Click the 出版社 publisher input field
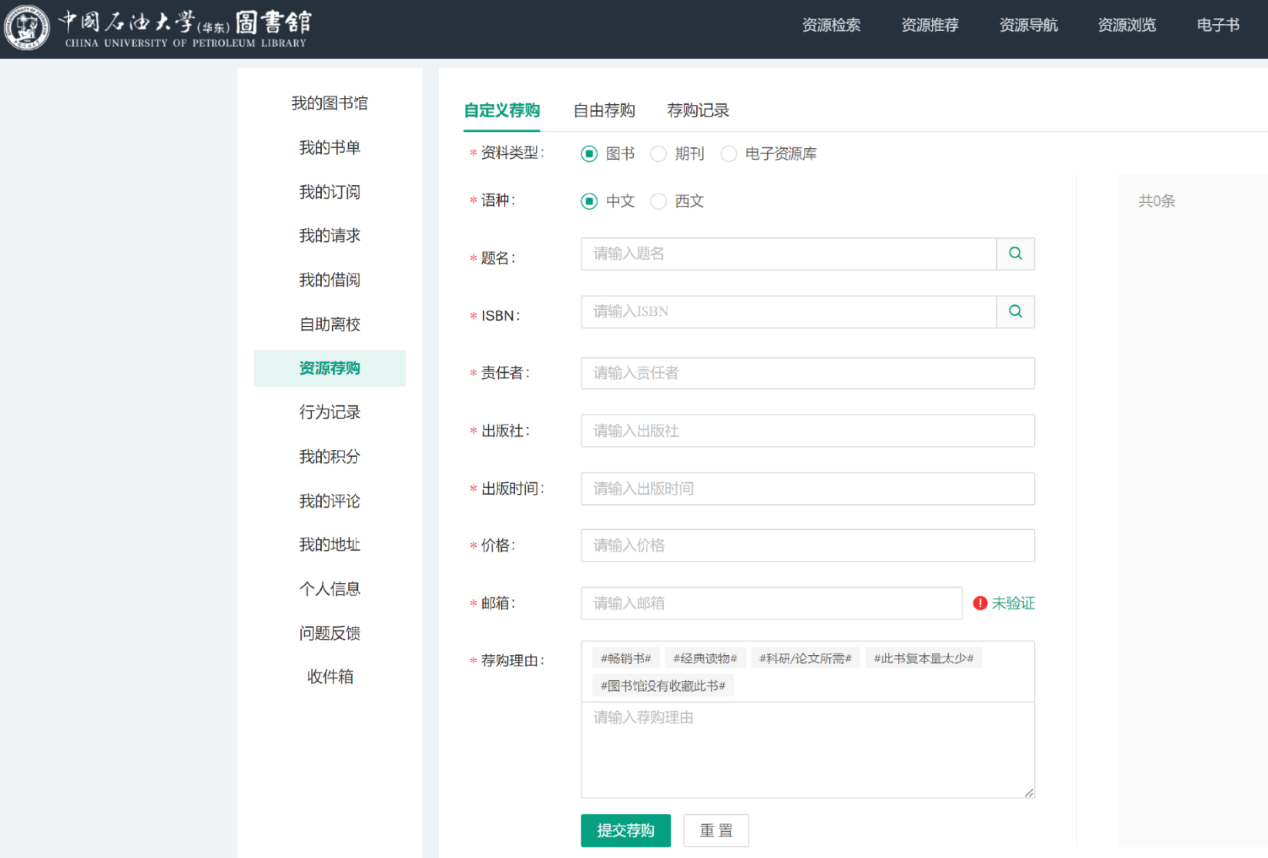 (807, 431)
